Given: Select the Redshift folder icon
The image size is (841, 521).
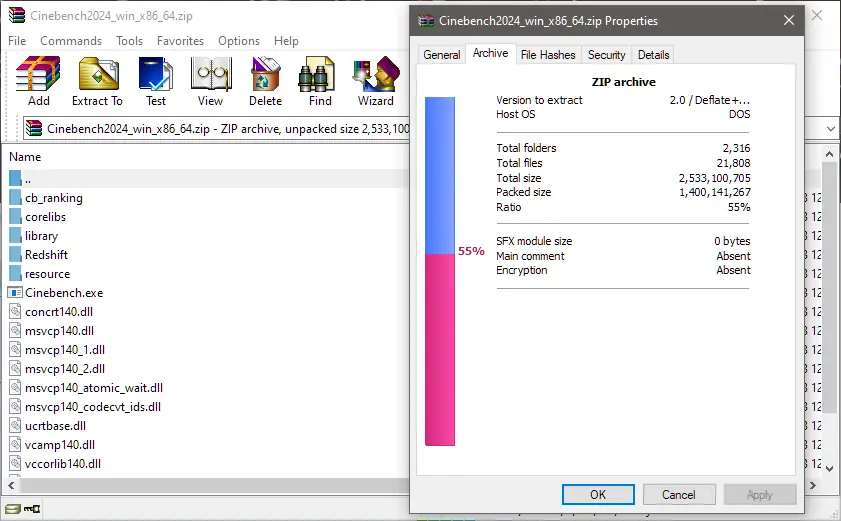Looking at the screenshot, I should pyautogui.click(x=15, y=254).
